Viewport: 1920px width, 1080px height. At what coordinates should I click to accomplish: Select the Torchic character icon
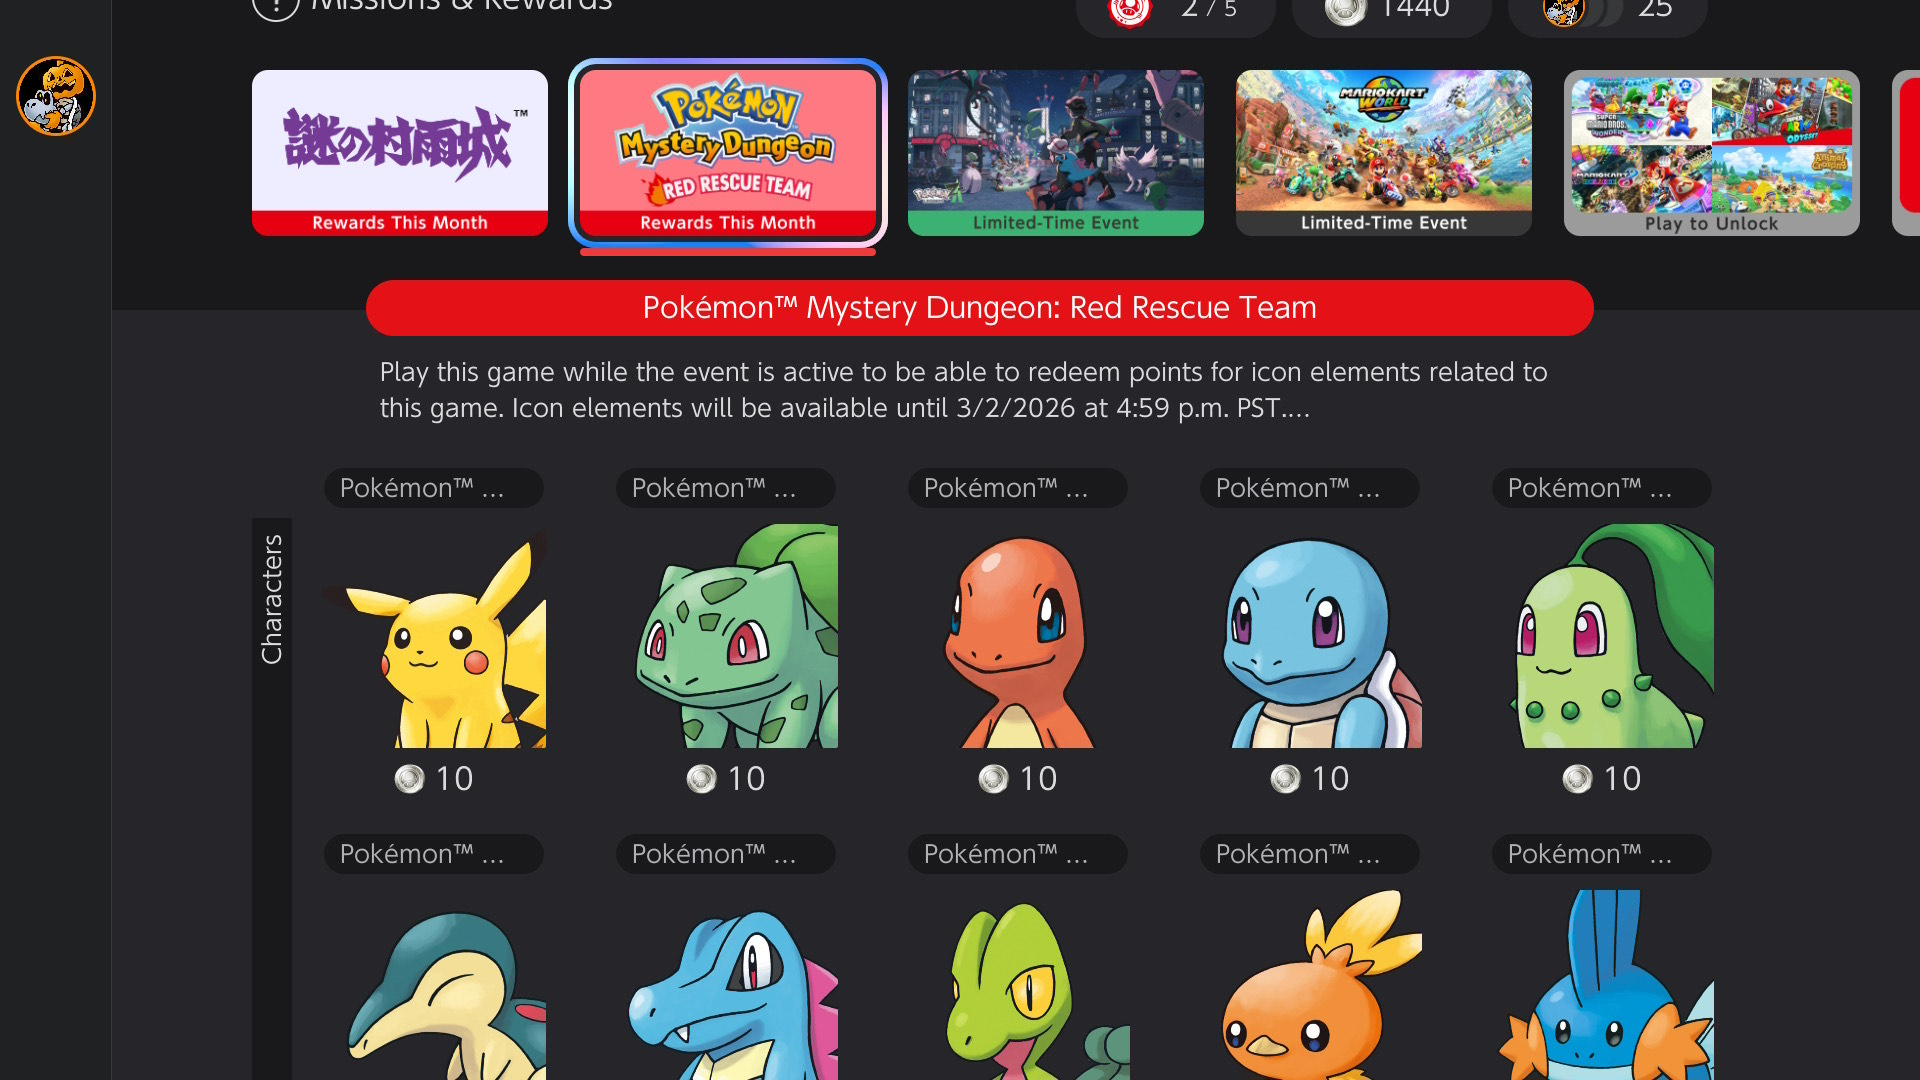[x=1310, y=985]
